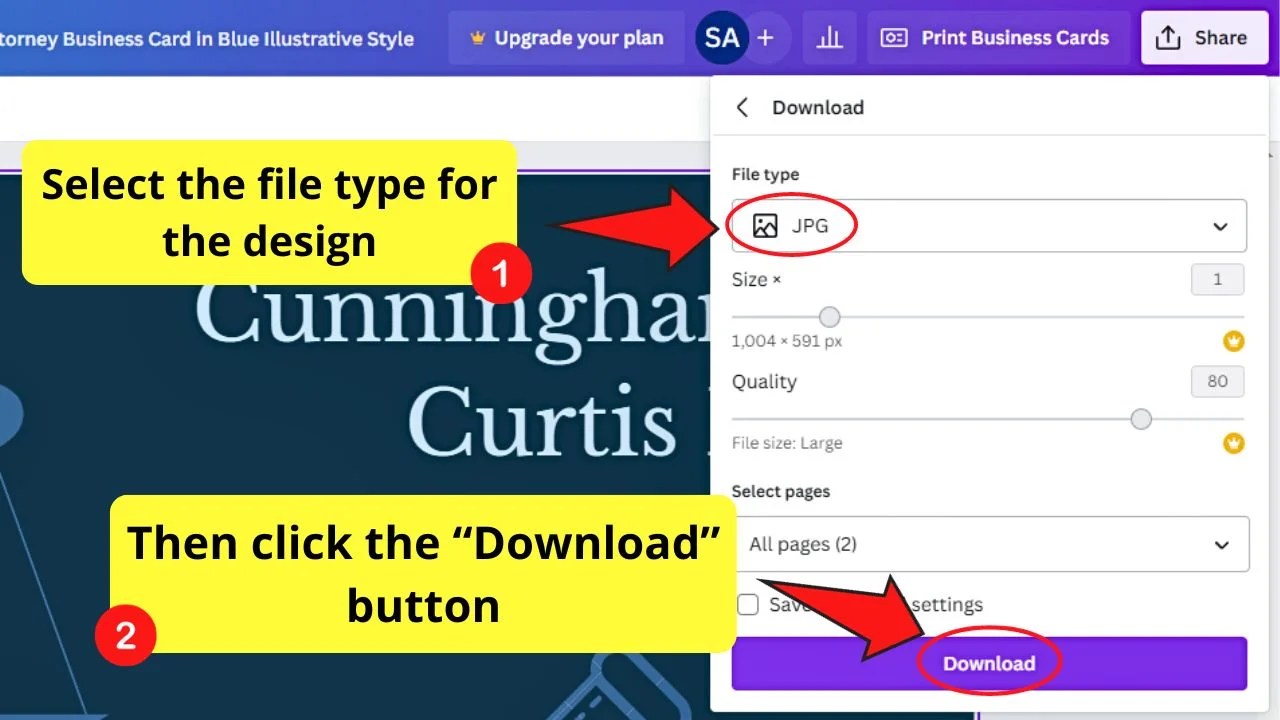This screenshot has height=720, width=1280.
Task: Click the plus icon to add collaborators
Action: tap(765, 37)
